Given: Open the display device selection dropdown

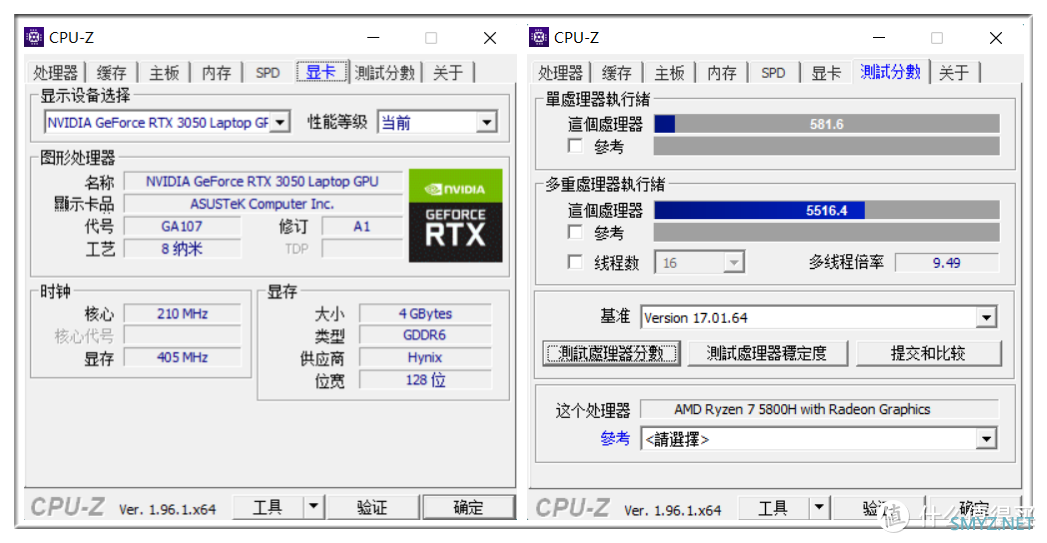Looking at the screenshot, I should (x=280, y=122).
